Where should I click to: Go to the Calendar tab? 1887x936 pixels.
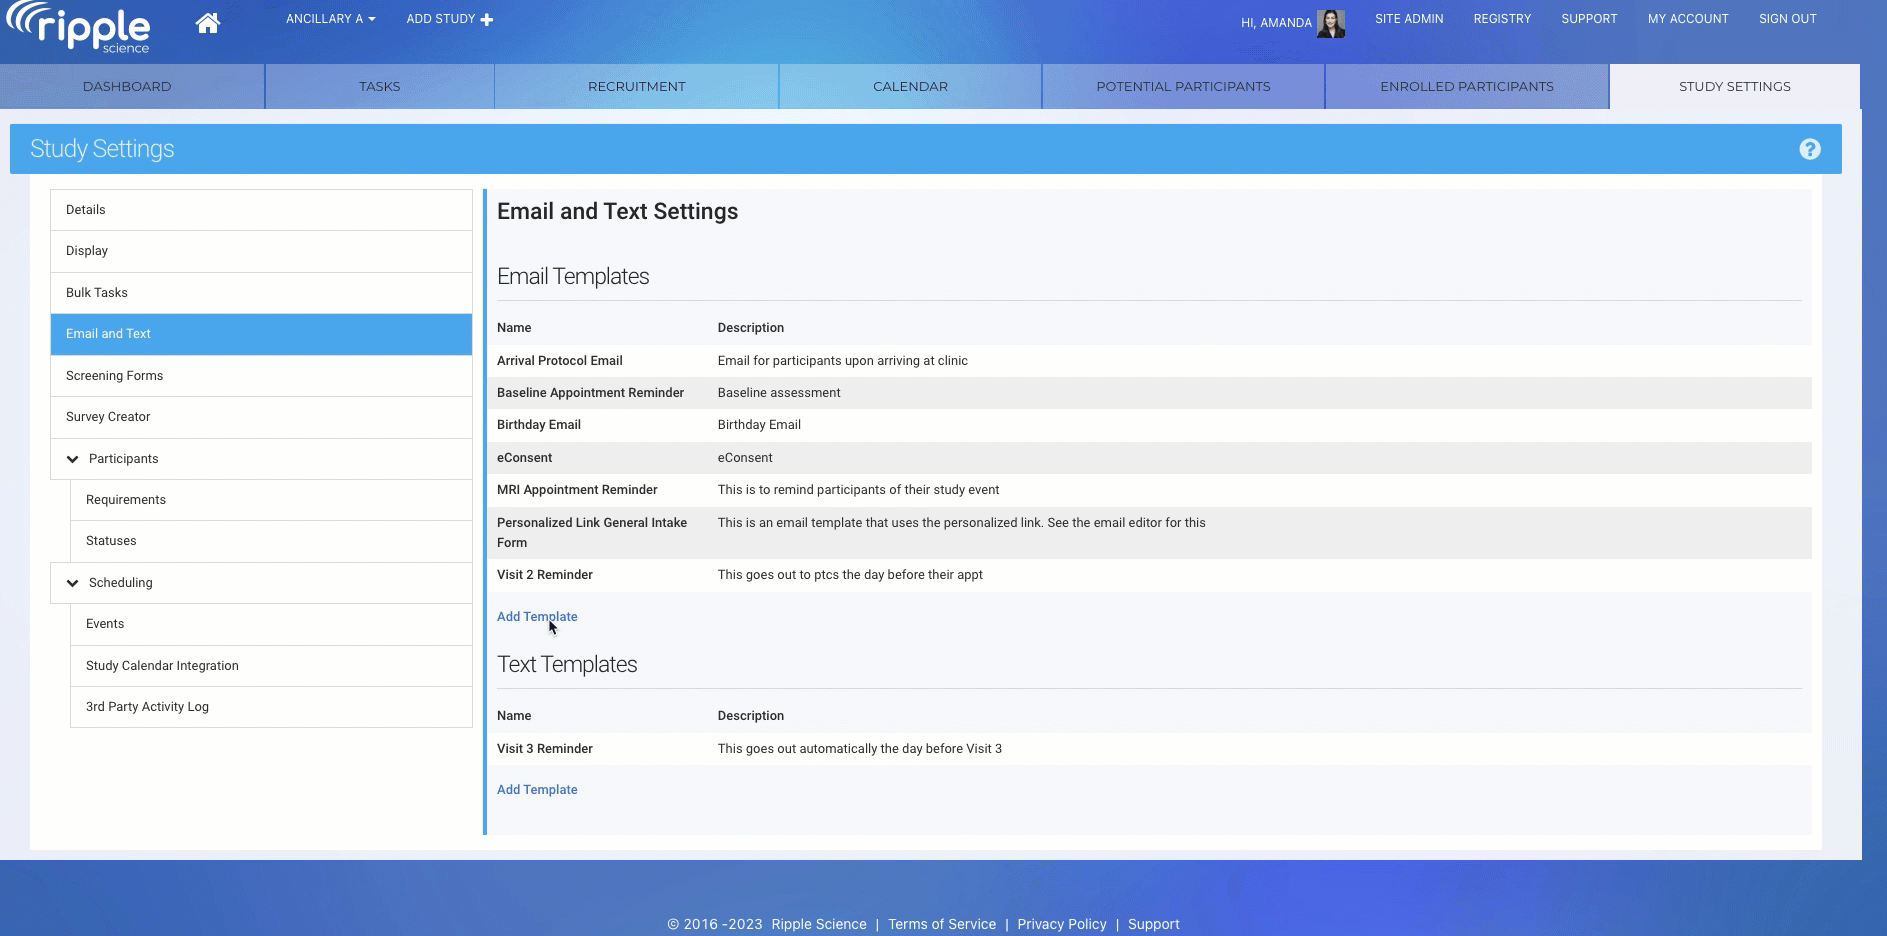pyautogui.click(x=910, y=87)
